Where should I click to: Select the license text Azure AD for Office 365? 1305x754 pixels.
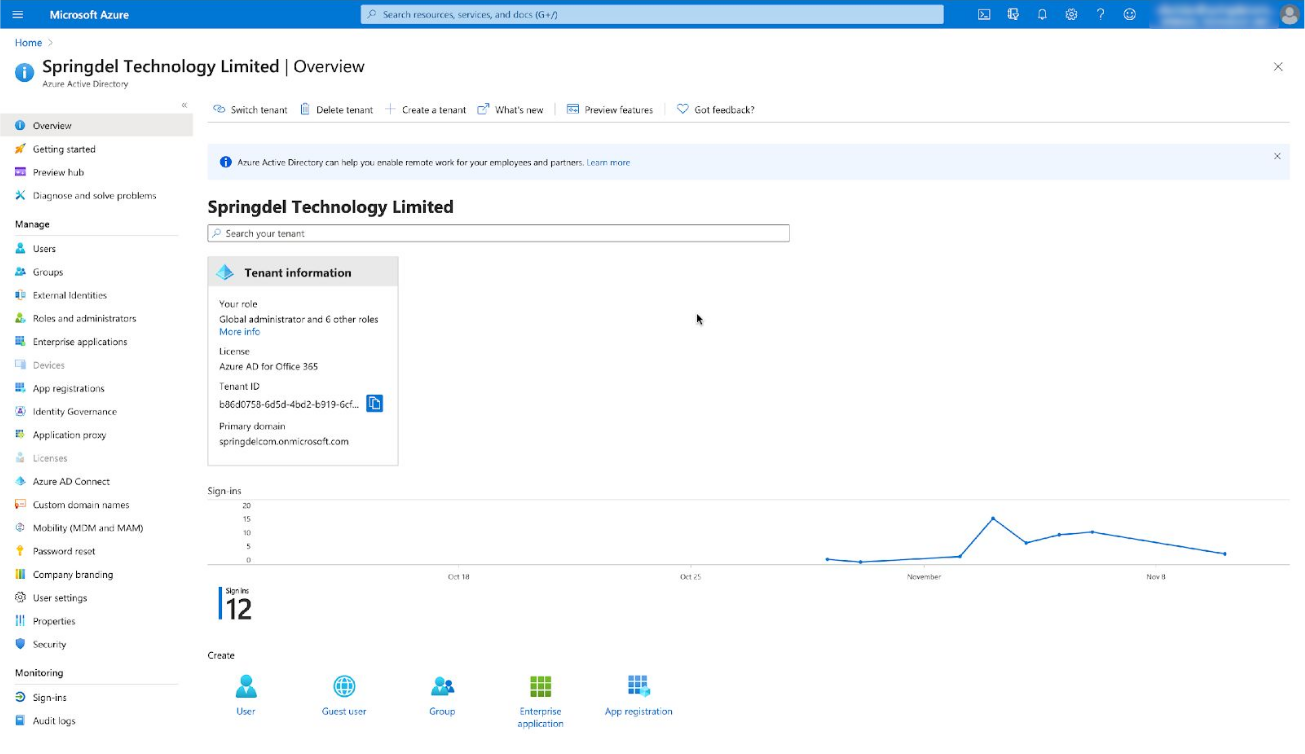269,366
